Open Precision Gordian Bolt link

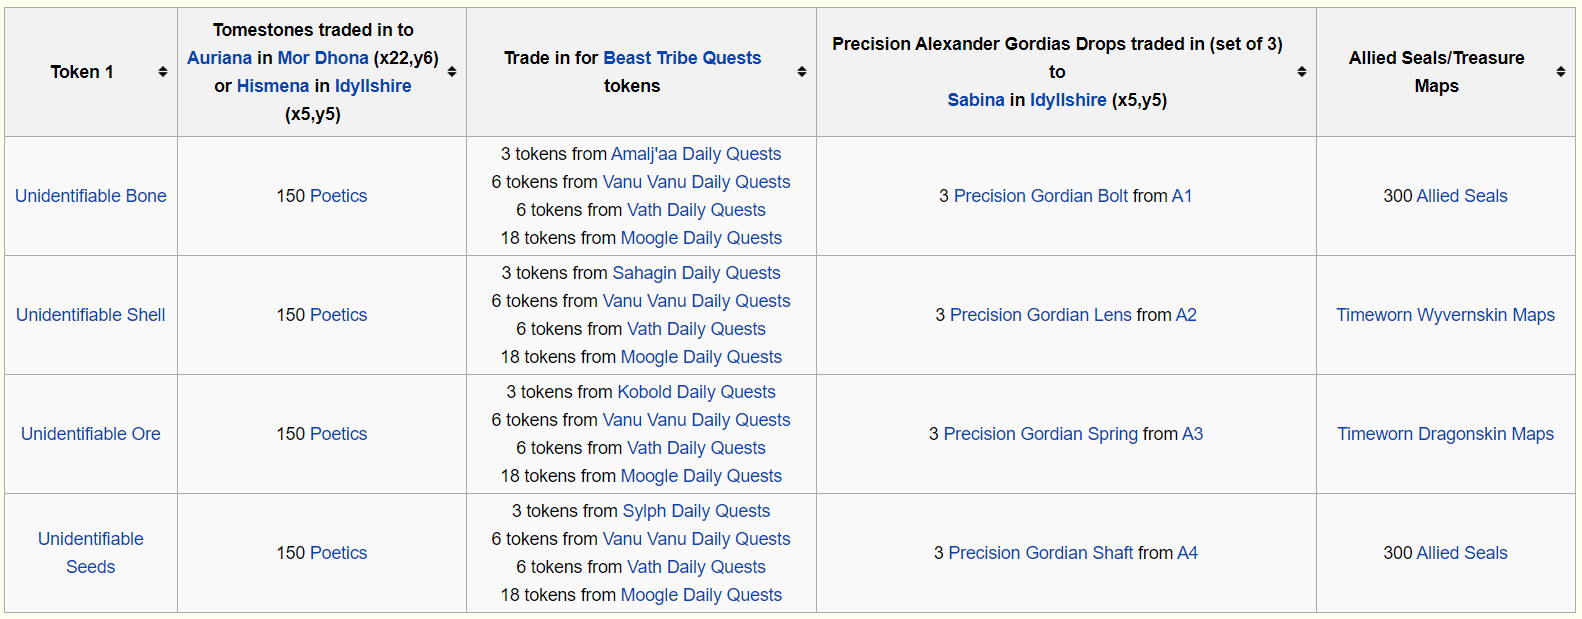pyautogui.click(x=1041, y=196)
